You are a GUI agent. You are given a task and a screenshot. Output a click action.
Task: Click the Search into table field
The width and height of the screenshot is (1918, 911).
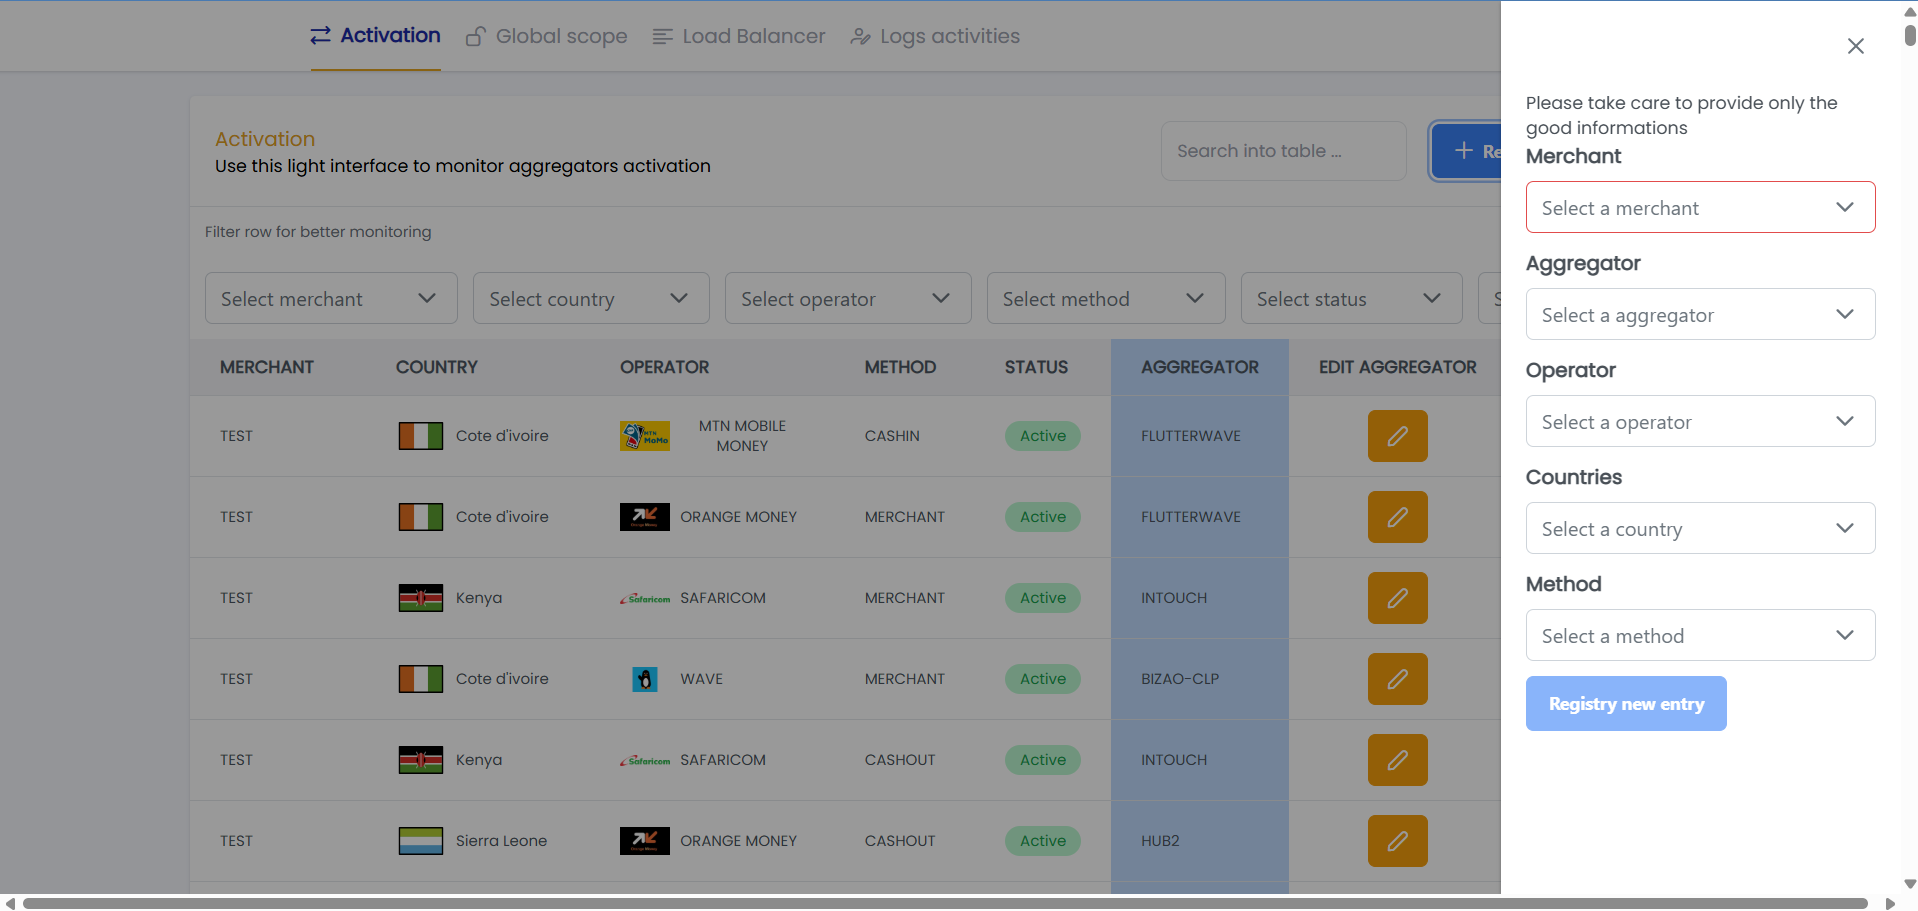coord(1283,151)
